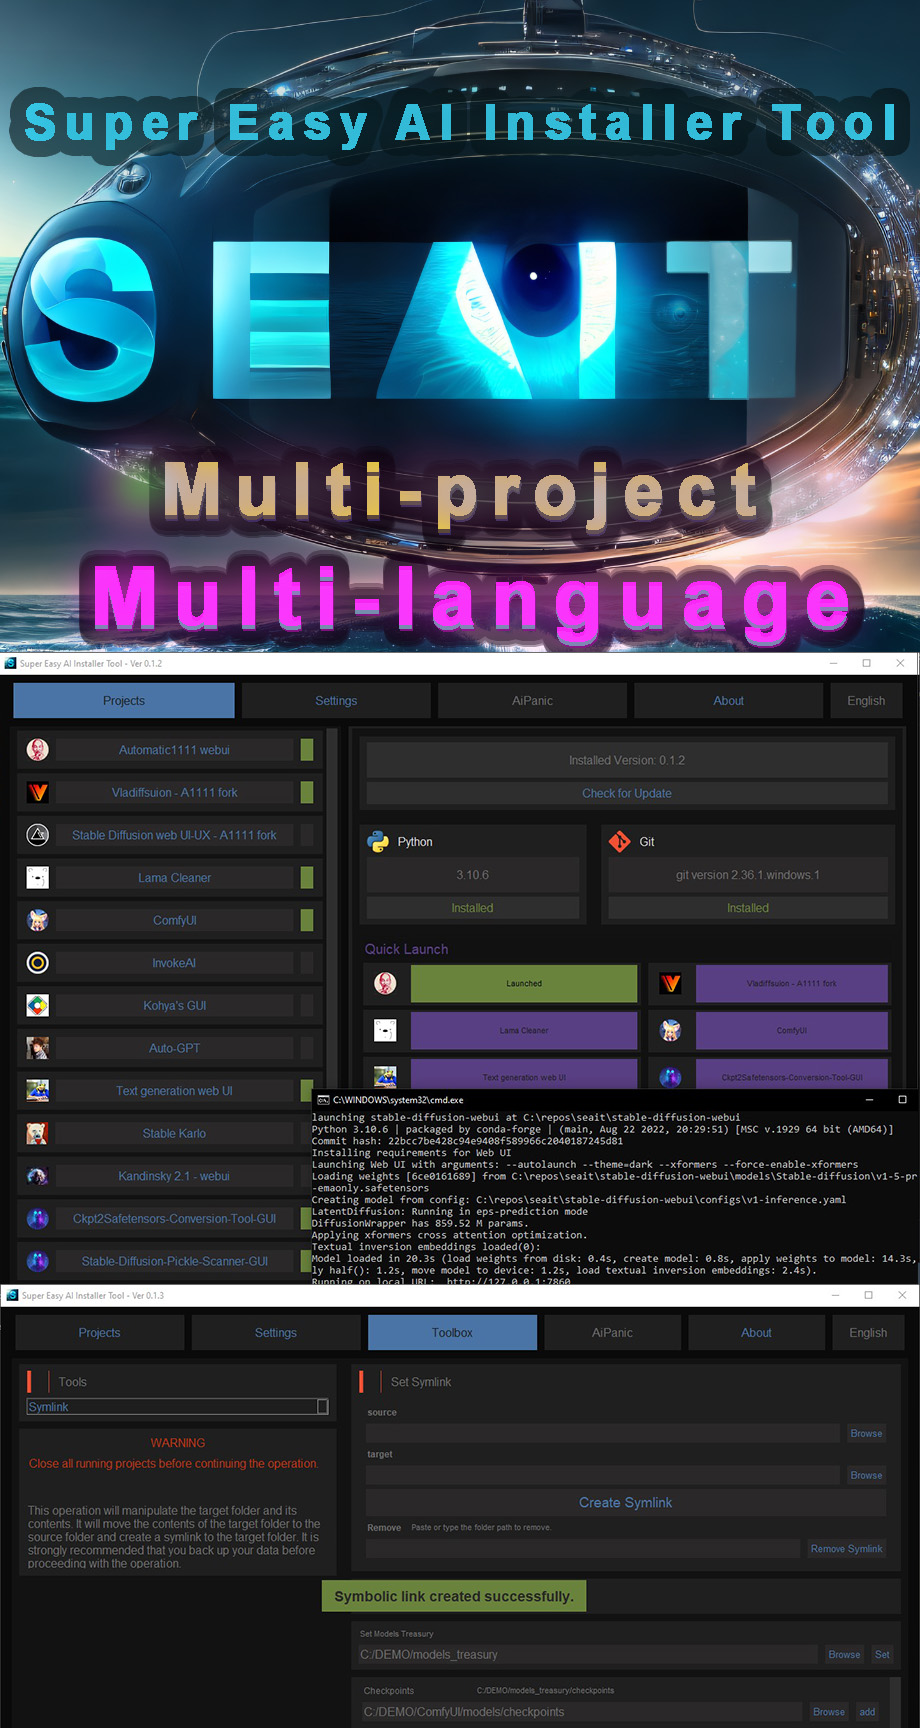Click the Vladiffsuion fork icon in project list
The image size is (920, 1728).
(38, 792)
